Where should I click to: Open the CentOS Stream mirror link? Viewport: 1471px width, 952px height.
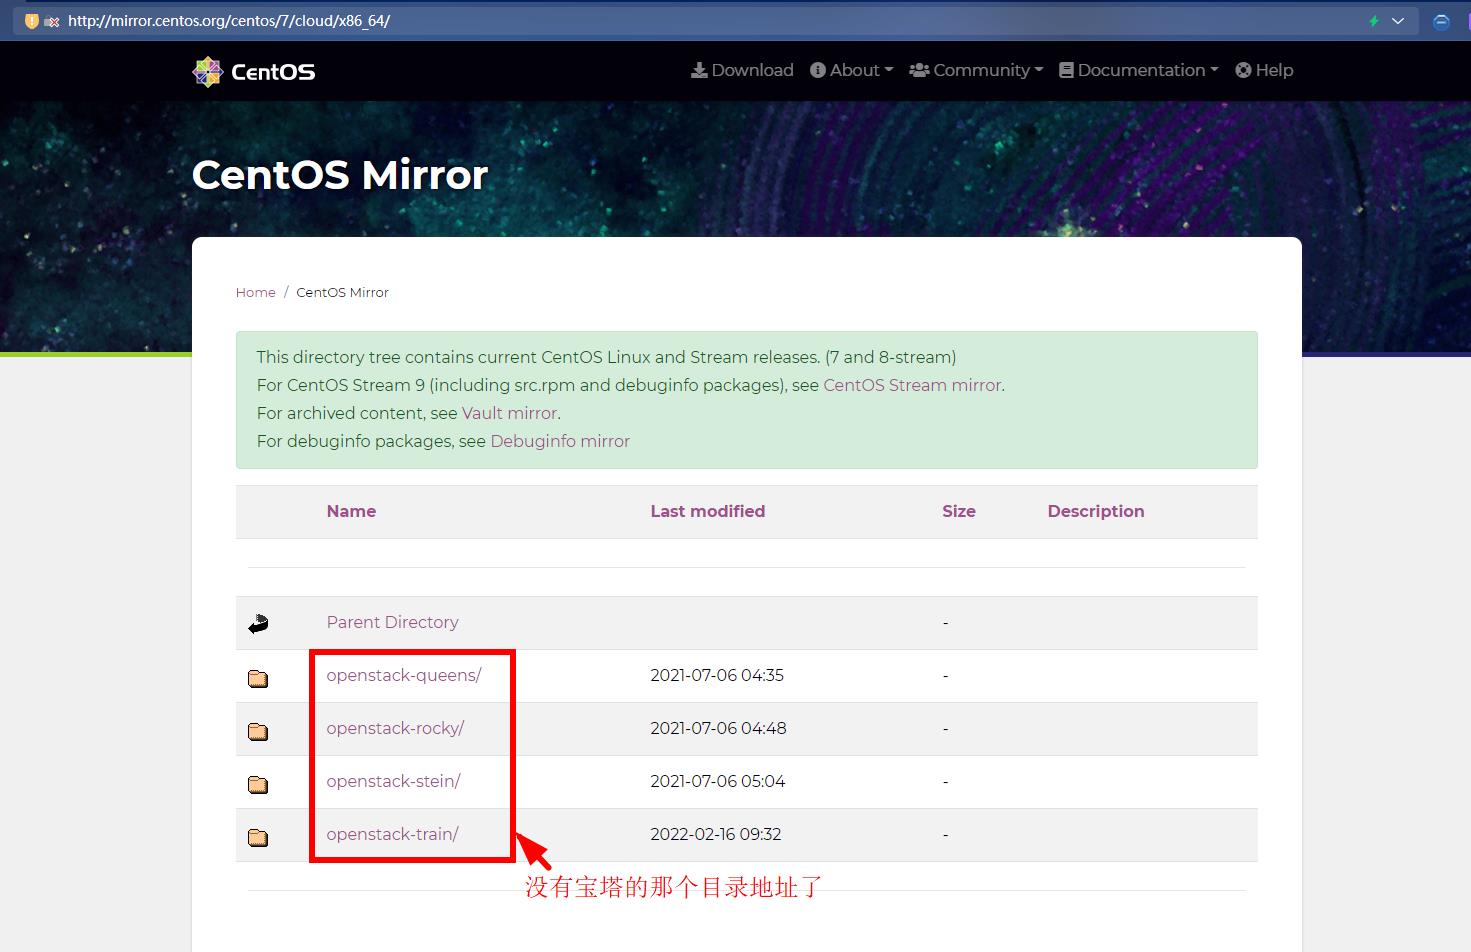point(912,385)
